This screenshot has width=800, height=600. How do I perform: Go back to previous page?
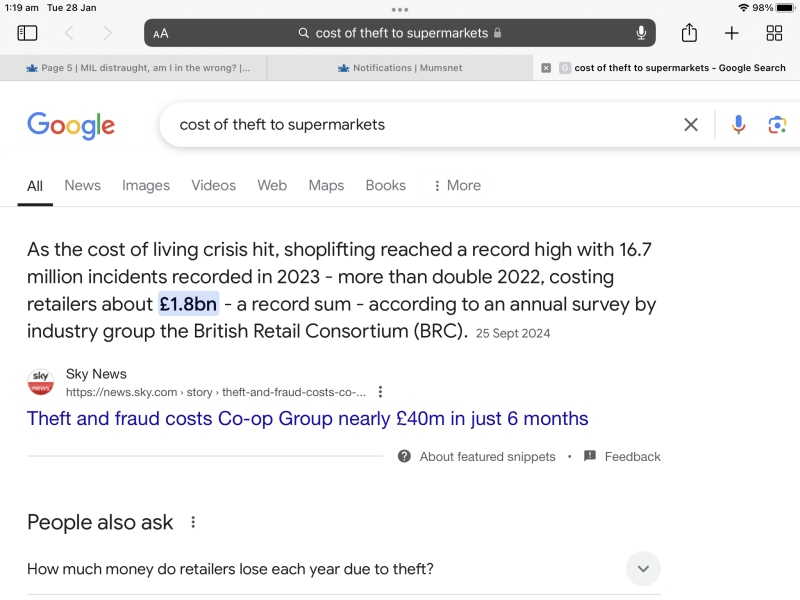tap(69, 33)
